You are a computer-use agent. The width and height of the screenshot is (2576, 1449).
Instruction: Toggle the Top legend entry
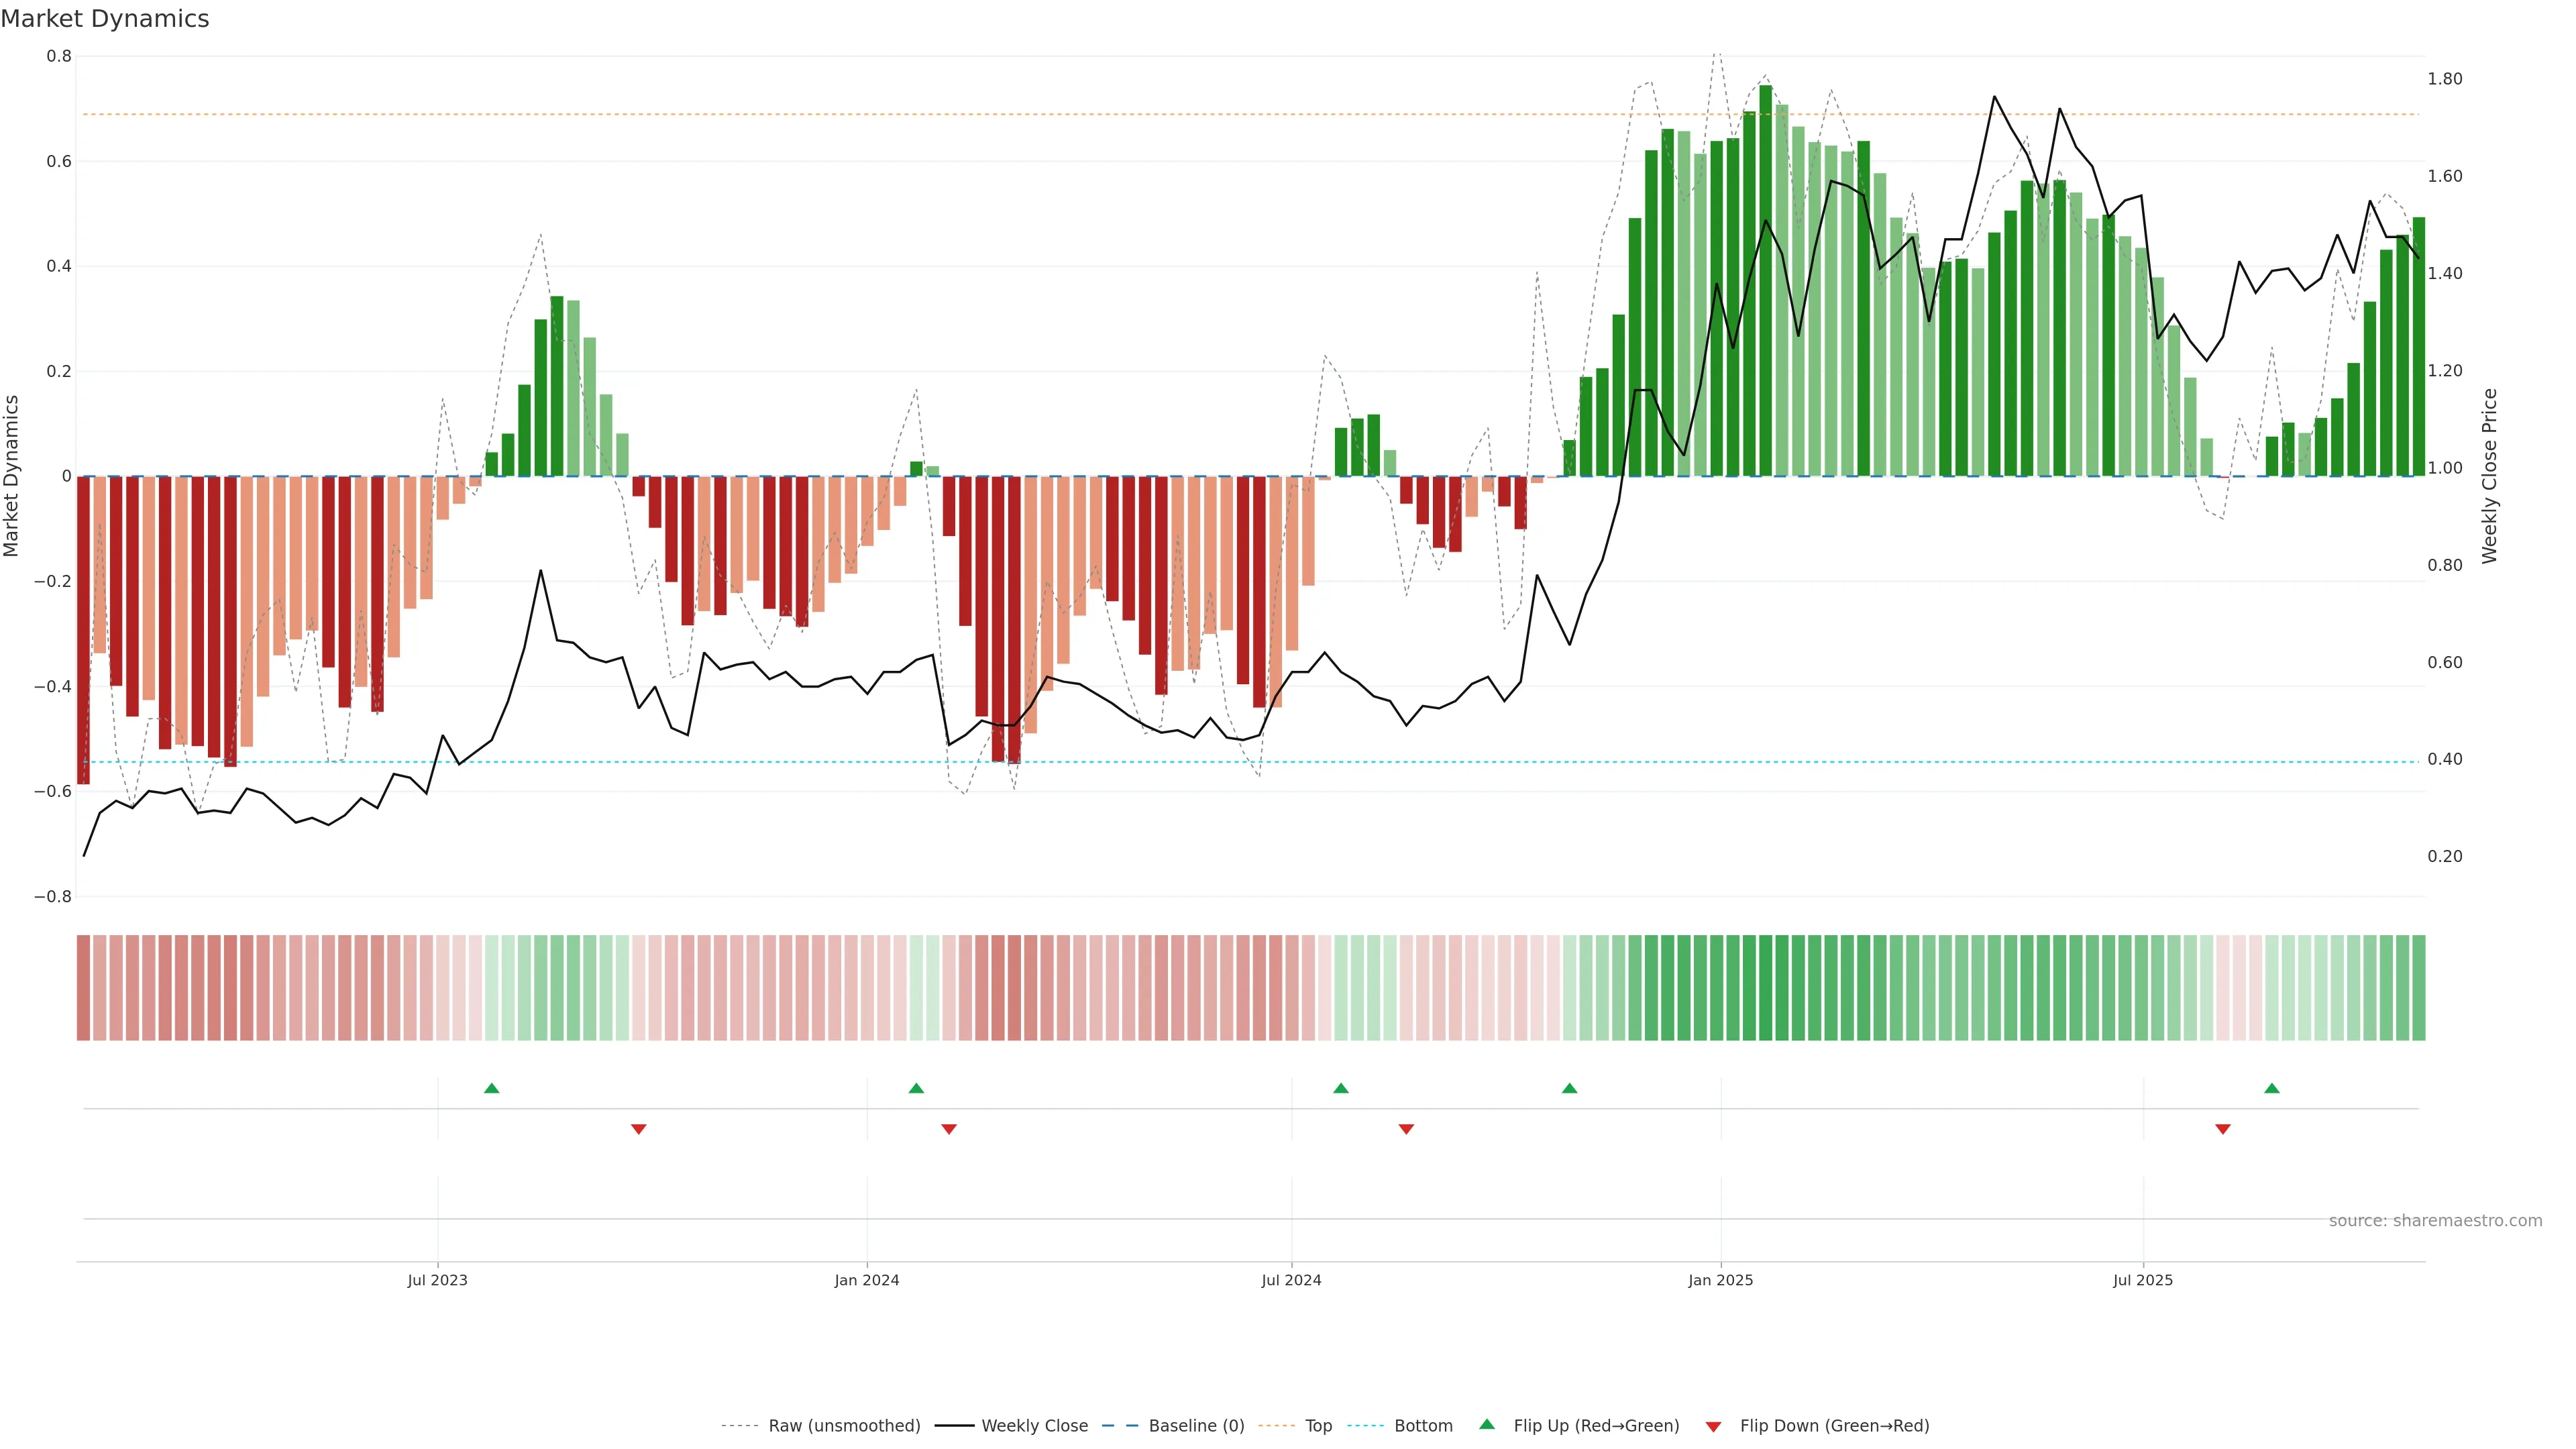pos(1318,1425)
